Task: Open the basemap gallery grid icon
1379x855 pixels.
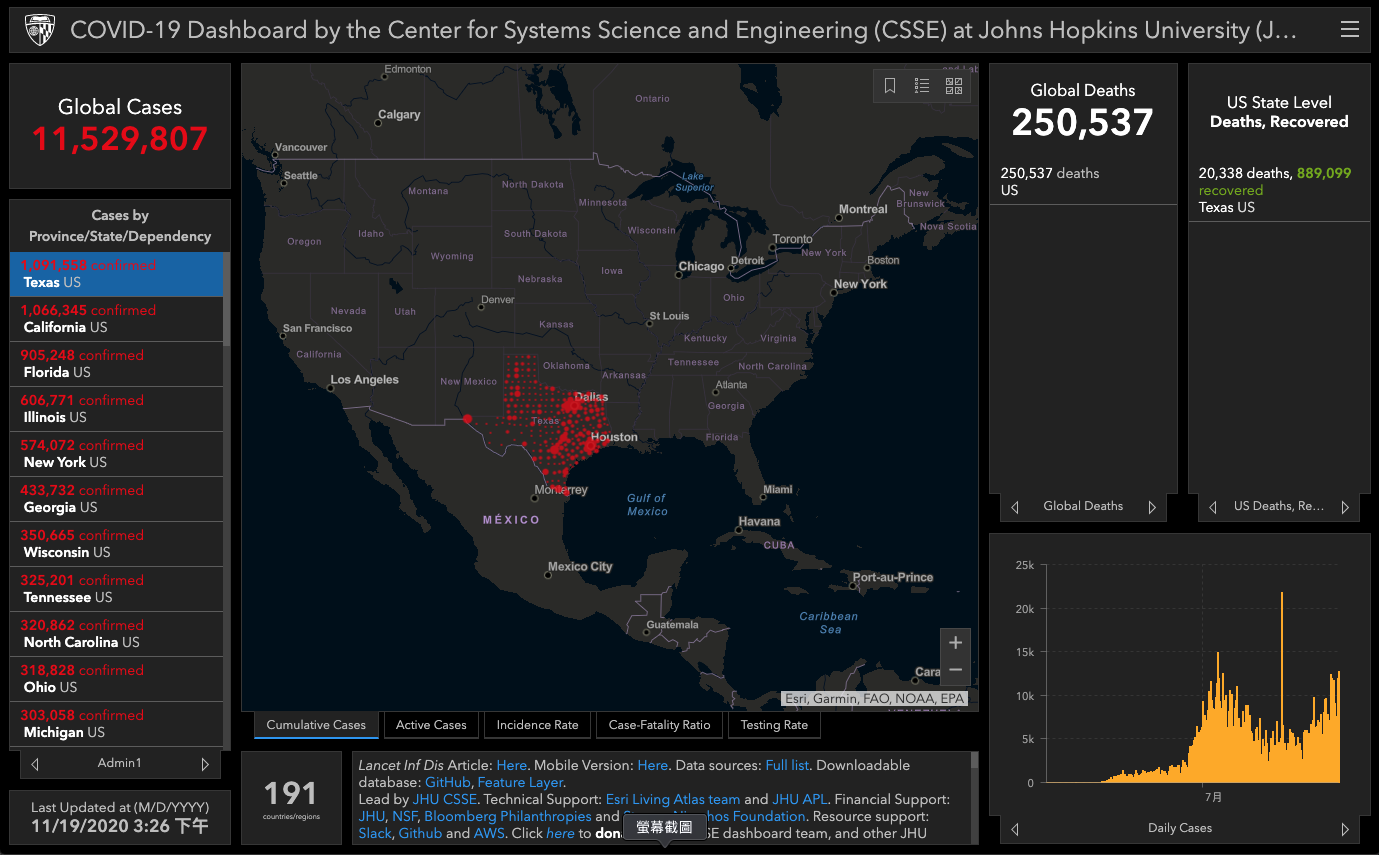Action: click(954, 86)
